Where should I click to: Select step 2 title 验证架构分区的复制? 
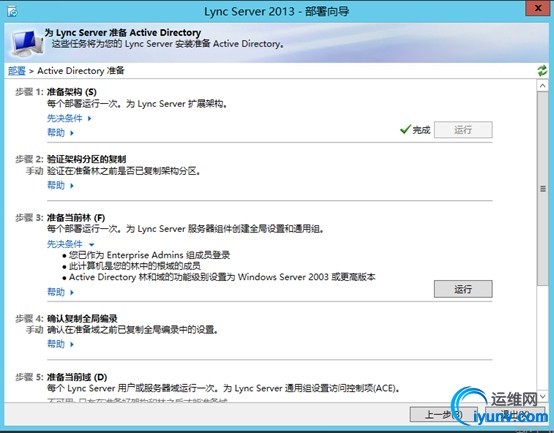[87, 159]
